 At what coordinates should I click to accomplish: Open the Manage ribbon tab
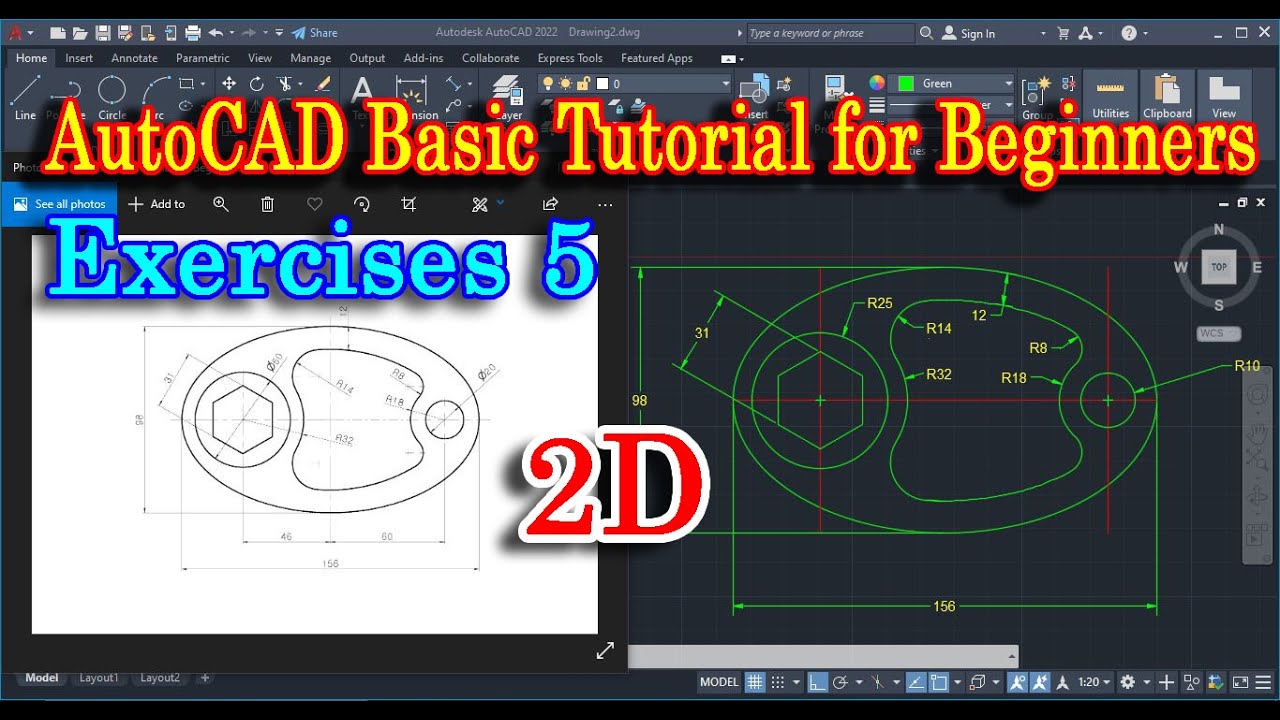coord(310,58)
